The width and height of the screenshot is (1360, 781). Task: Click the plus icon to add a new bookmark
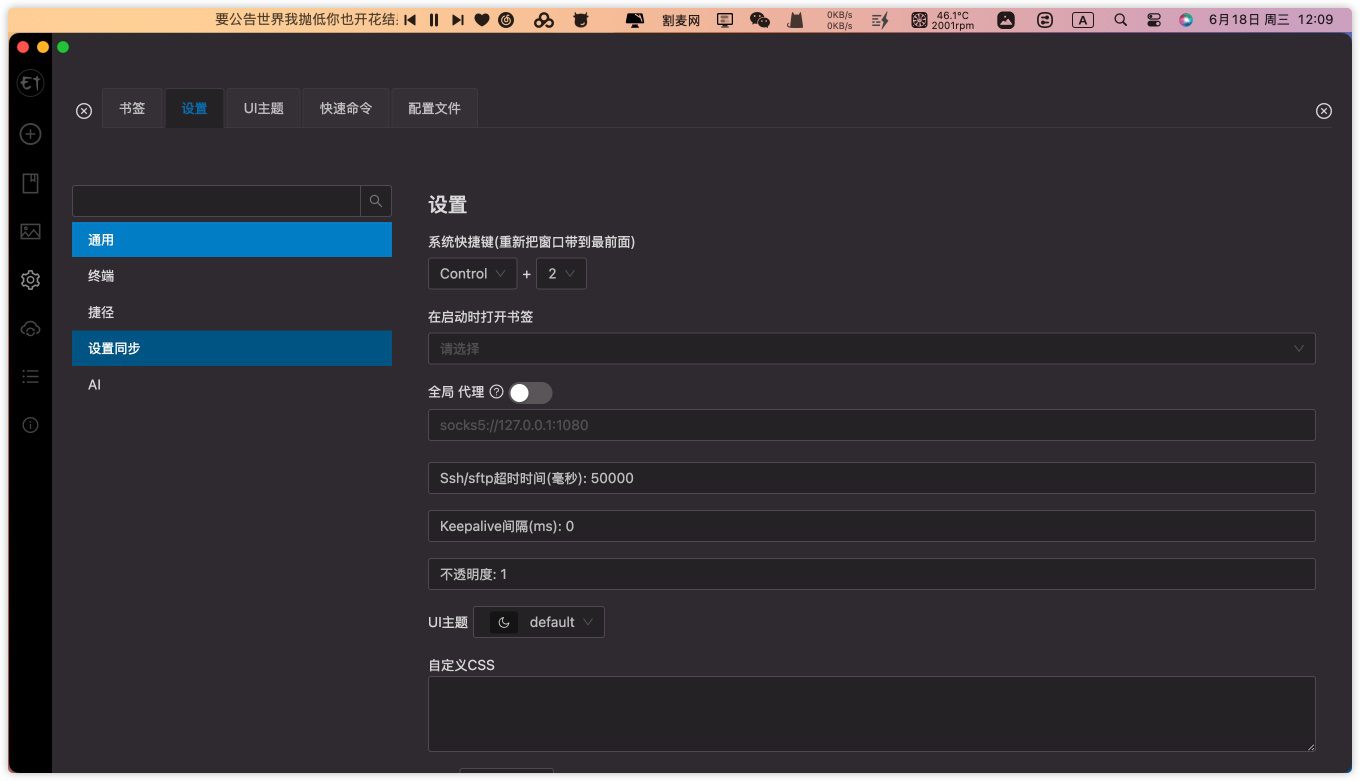point(30,134)
